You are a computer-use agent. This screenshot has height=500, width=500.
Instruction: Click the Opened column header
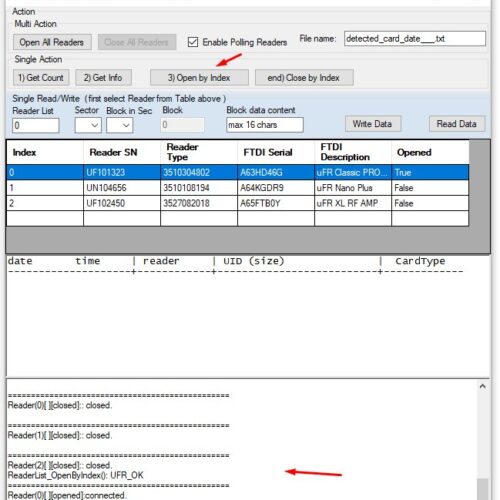click(x=430, y=152)
